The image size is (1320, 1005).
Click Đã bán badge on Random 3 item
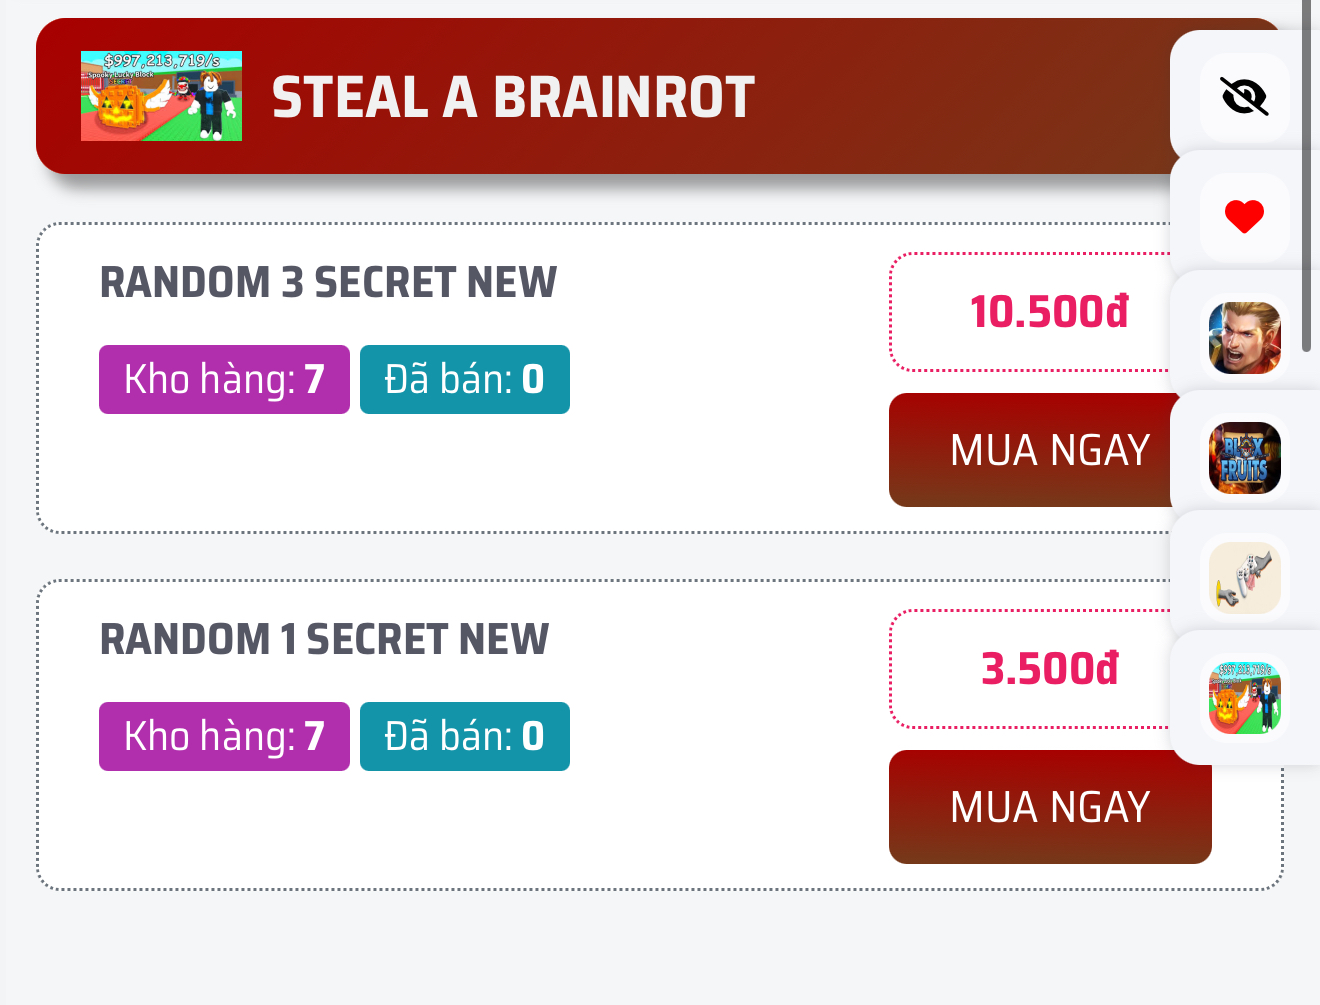tap(464, 380)
